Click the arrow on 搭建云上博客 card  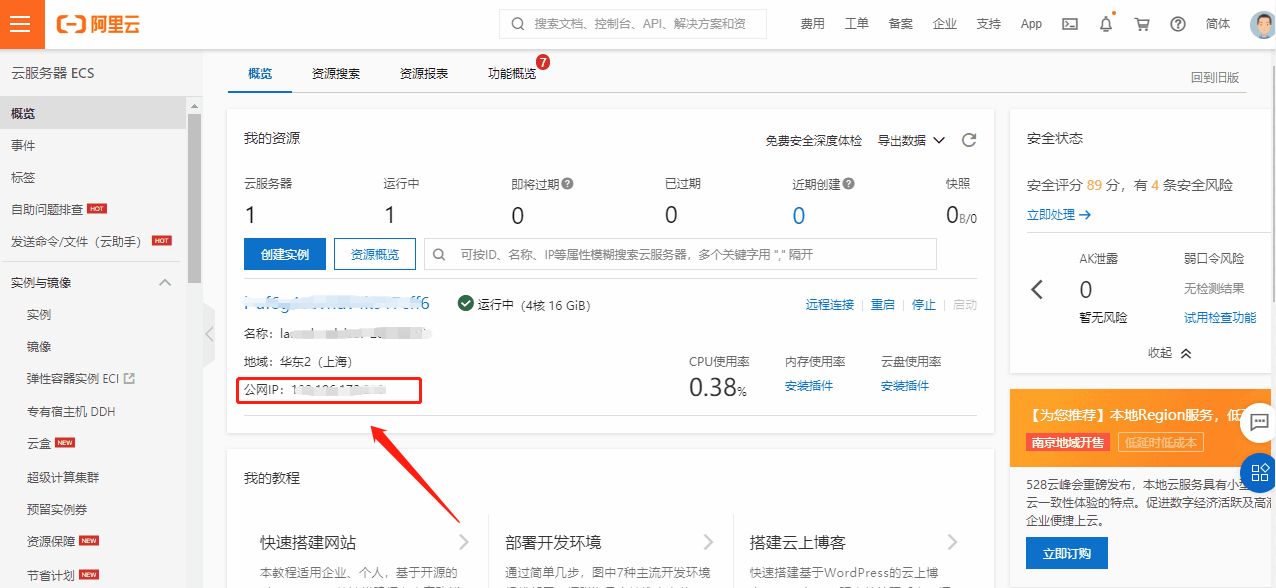[953, 542]
